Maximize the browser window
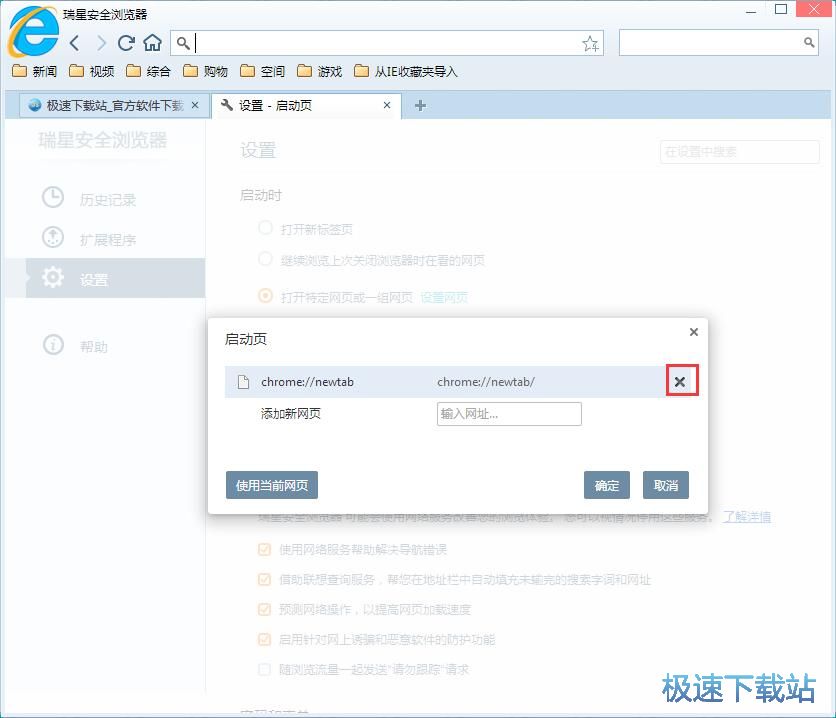The height and width of the screenshot is (718, 836). (781, 9)
